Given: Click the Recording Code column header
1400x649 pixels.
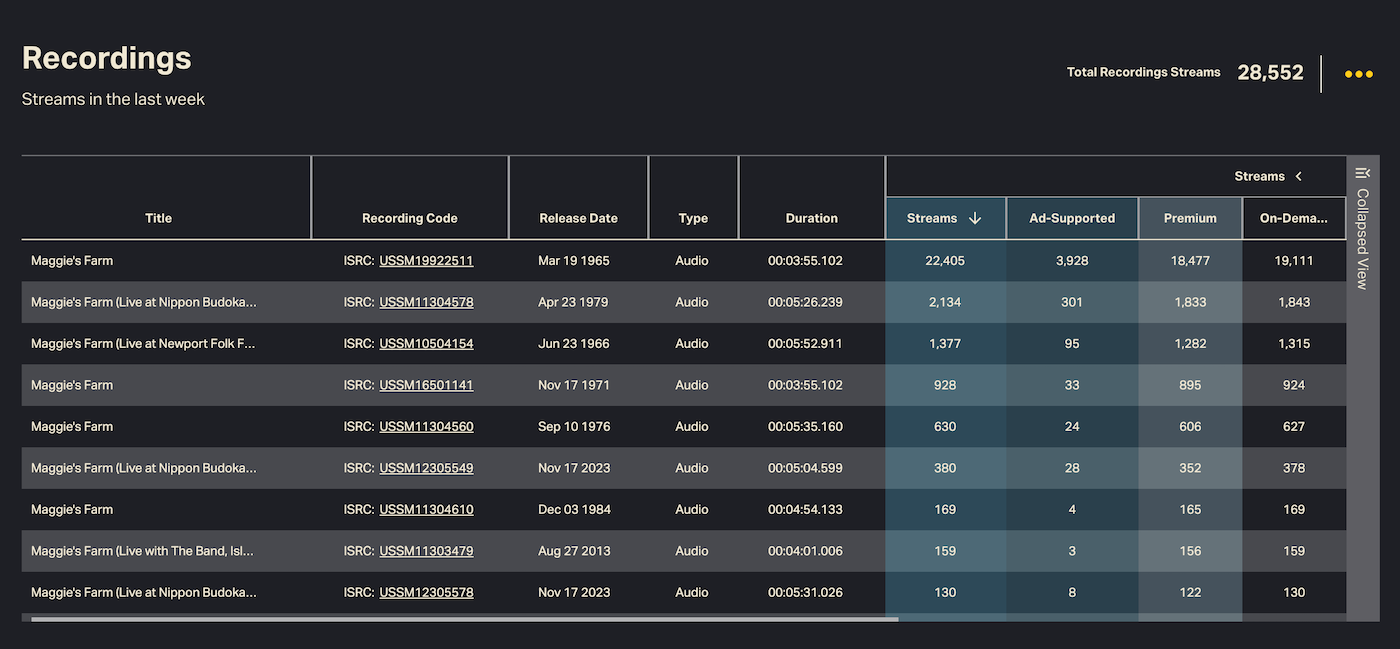Looking at the screenshot, I should tap(409, 218).
